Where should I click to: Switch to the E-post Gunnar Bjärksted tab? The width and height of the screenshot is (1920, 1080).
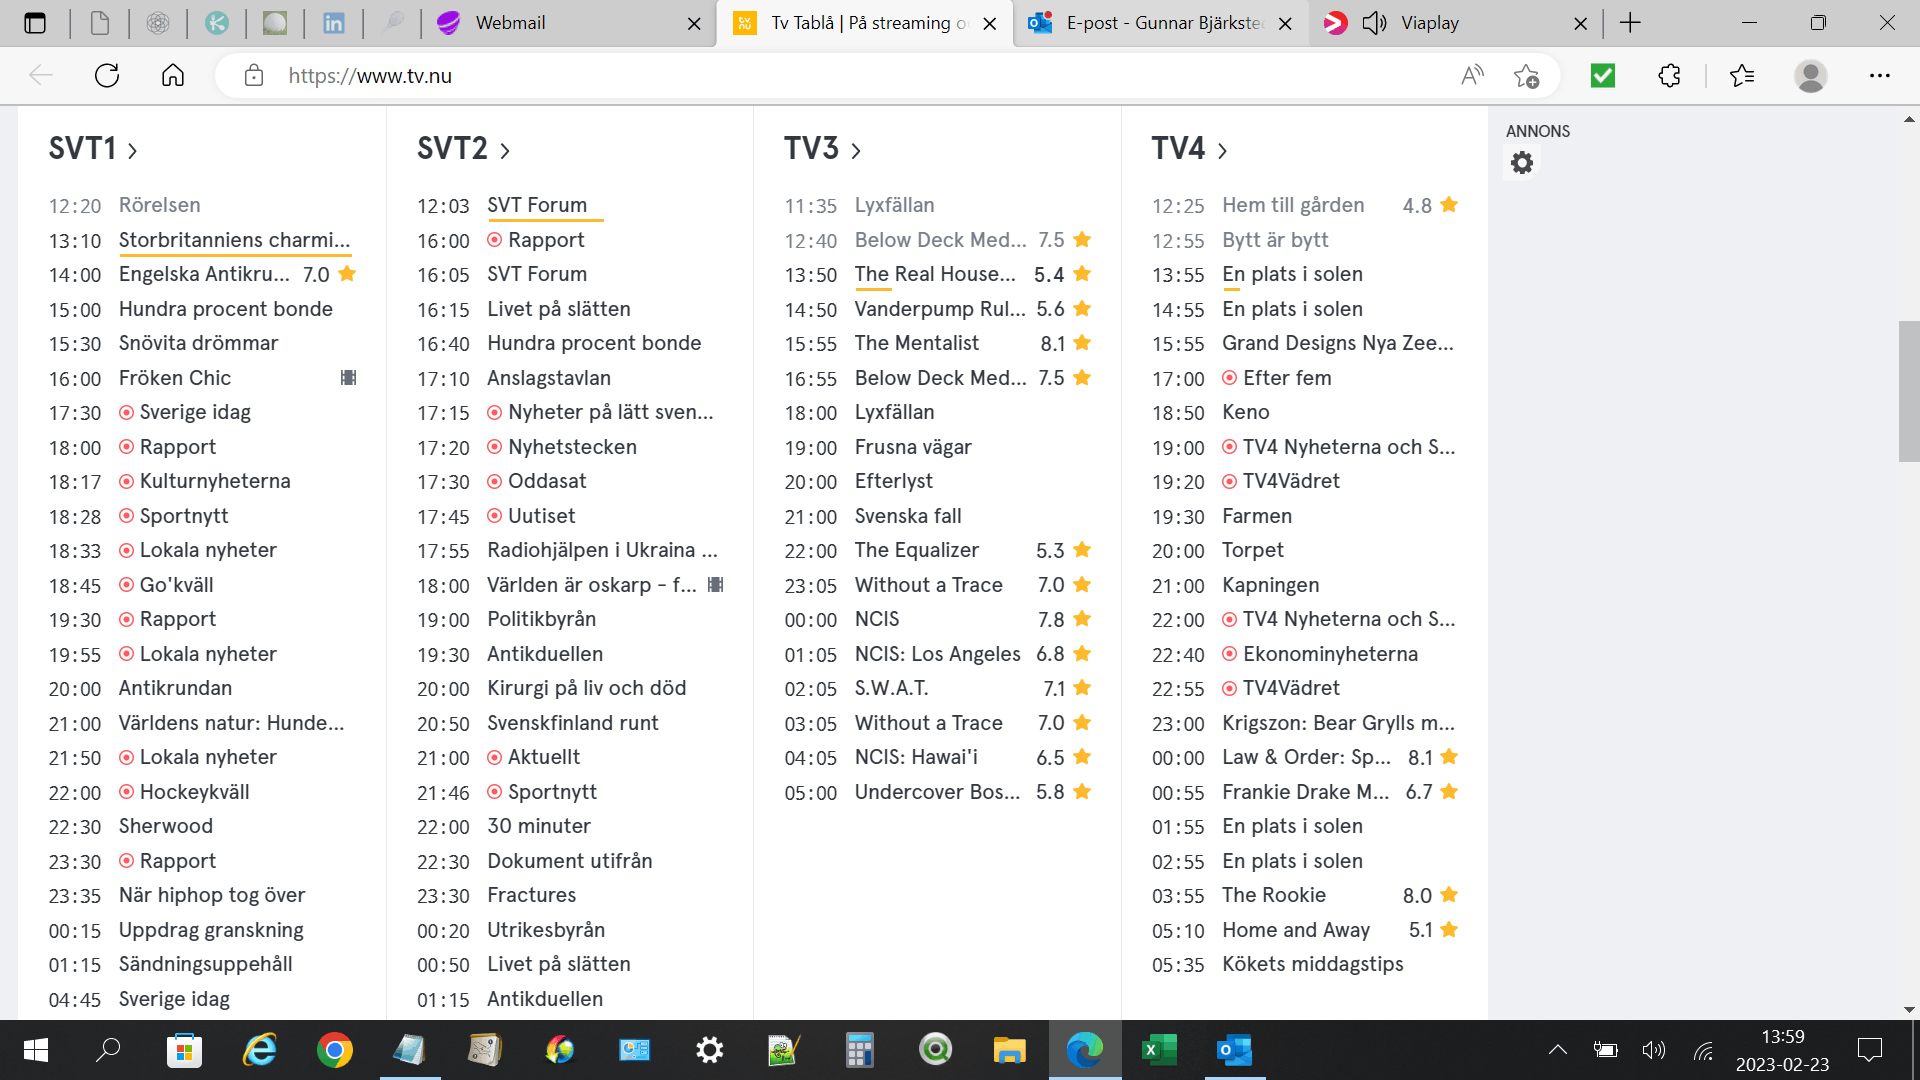[1163, 23]
